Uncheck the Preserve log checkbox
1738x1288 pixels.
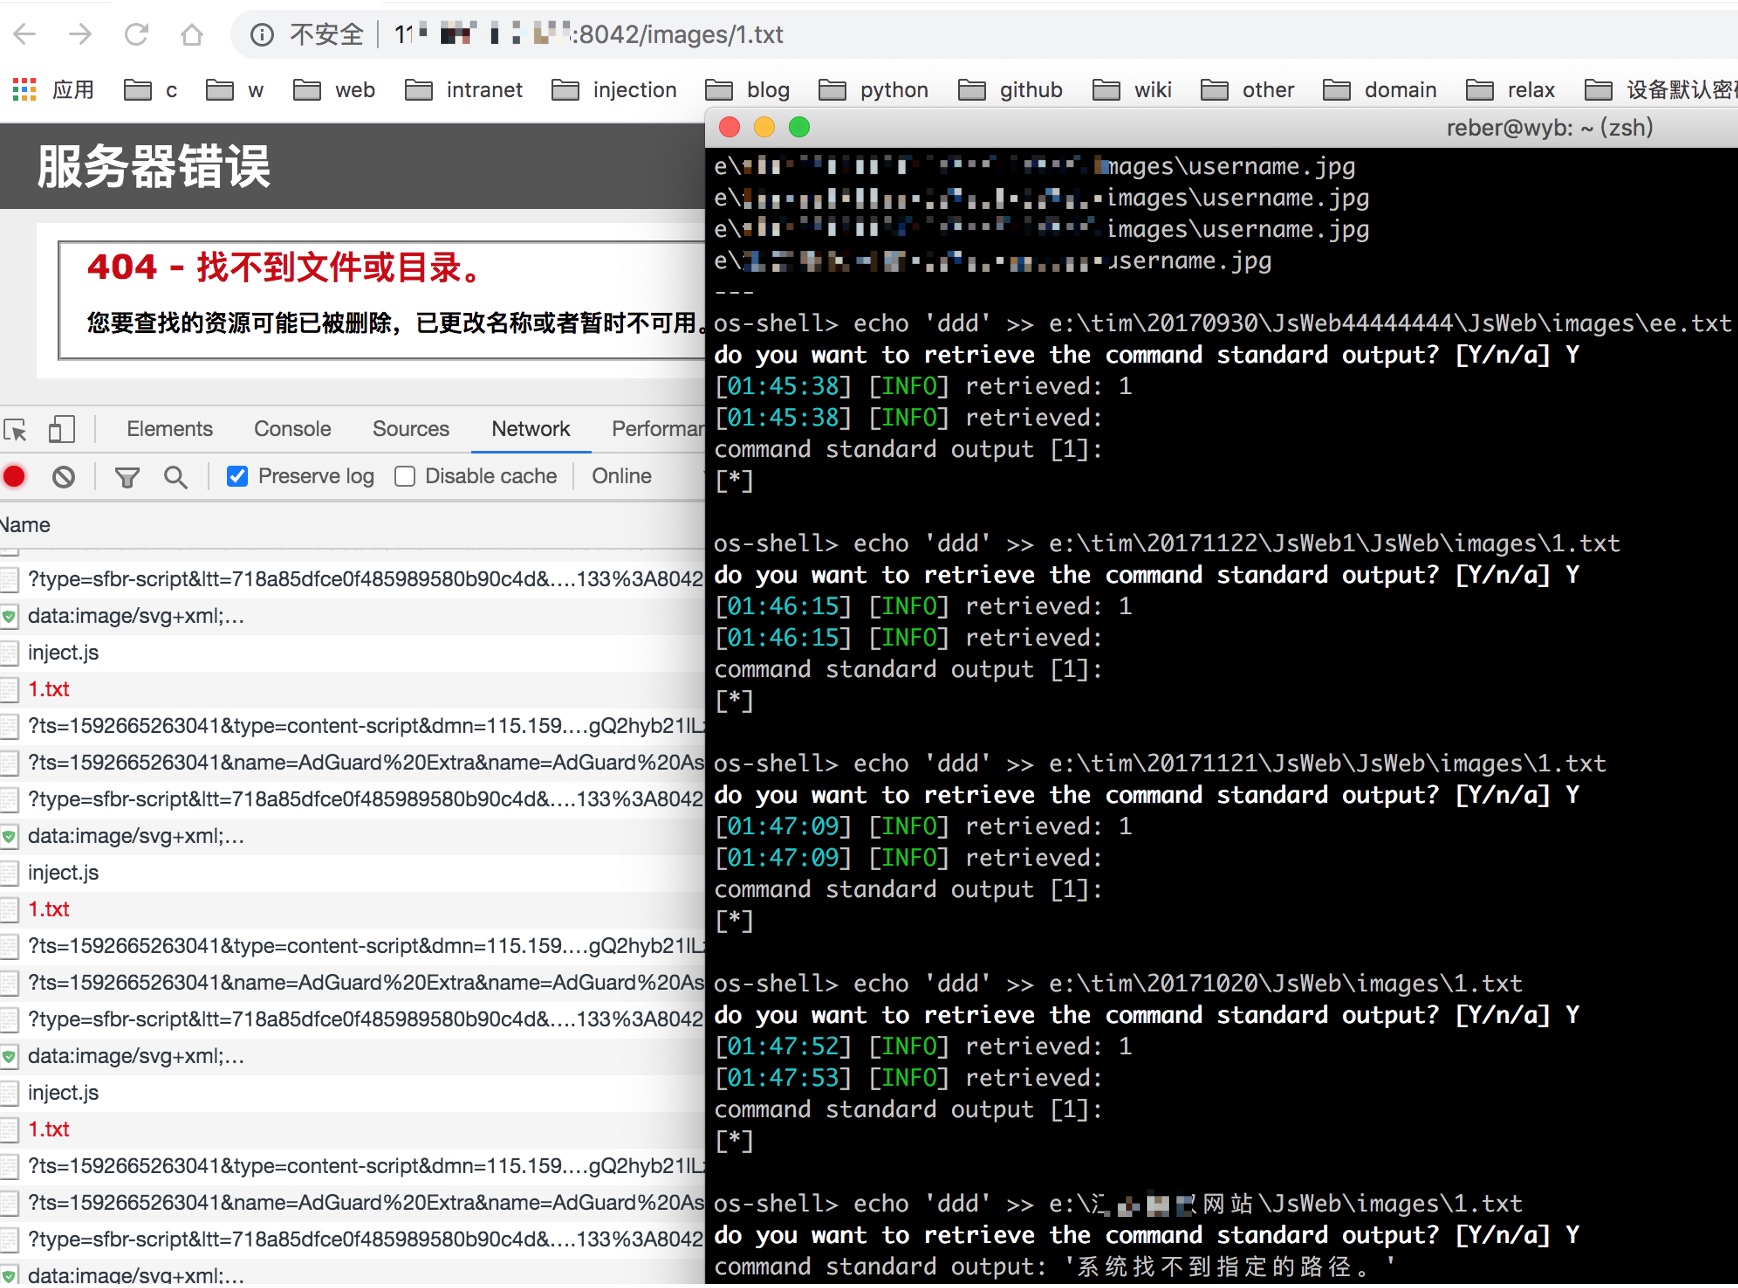[237, 477]
